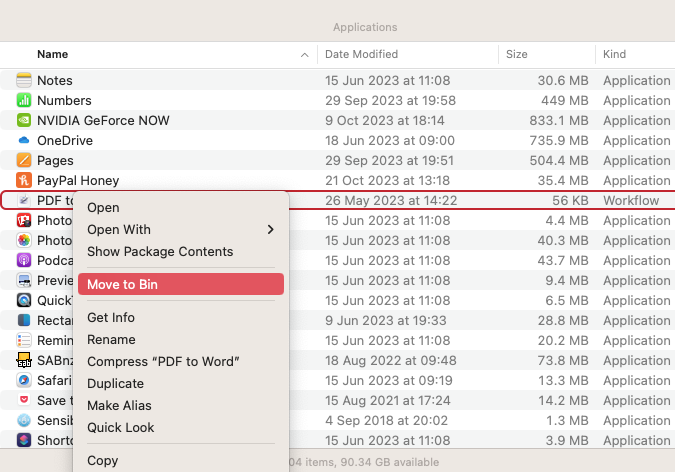Click the 4 Sep 2018 at 20:02 date
Image resolution: width=675 pixels, height=472 pixels.
386,420
